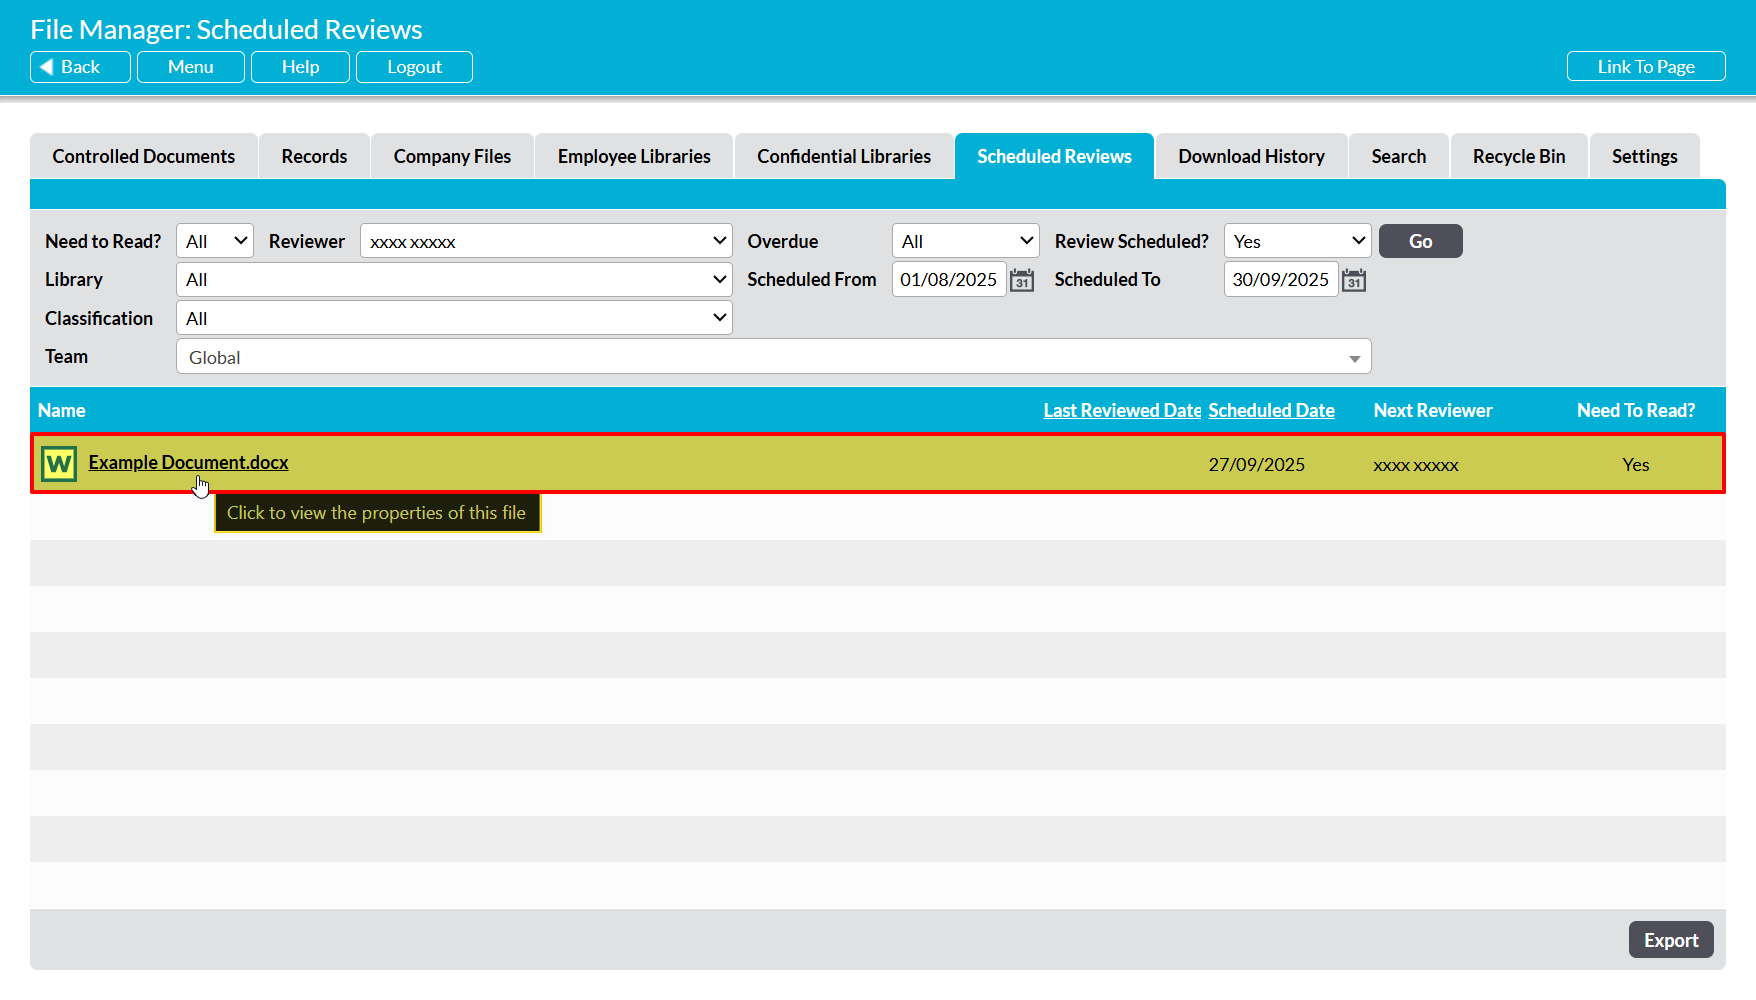Screen dimensions: 1756x1000
Task: Open the Example Document.docx link
Action: [188, 462]
